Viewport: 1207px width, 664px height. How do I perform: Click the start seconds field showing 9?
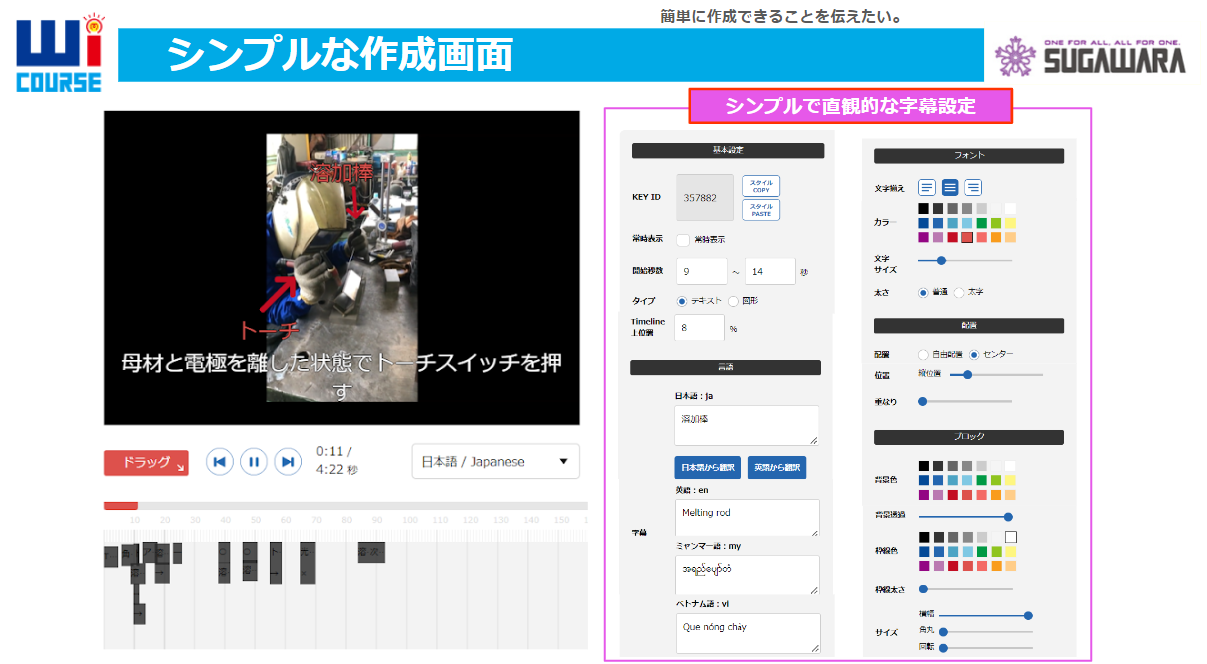point(701,271)
